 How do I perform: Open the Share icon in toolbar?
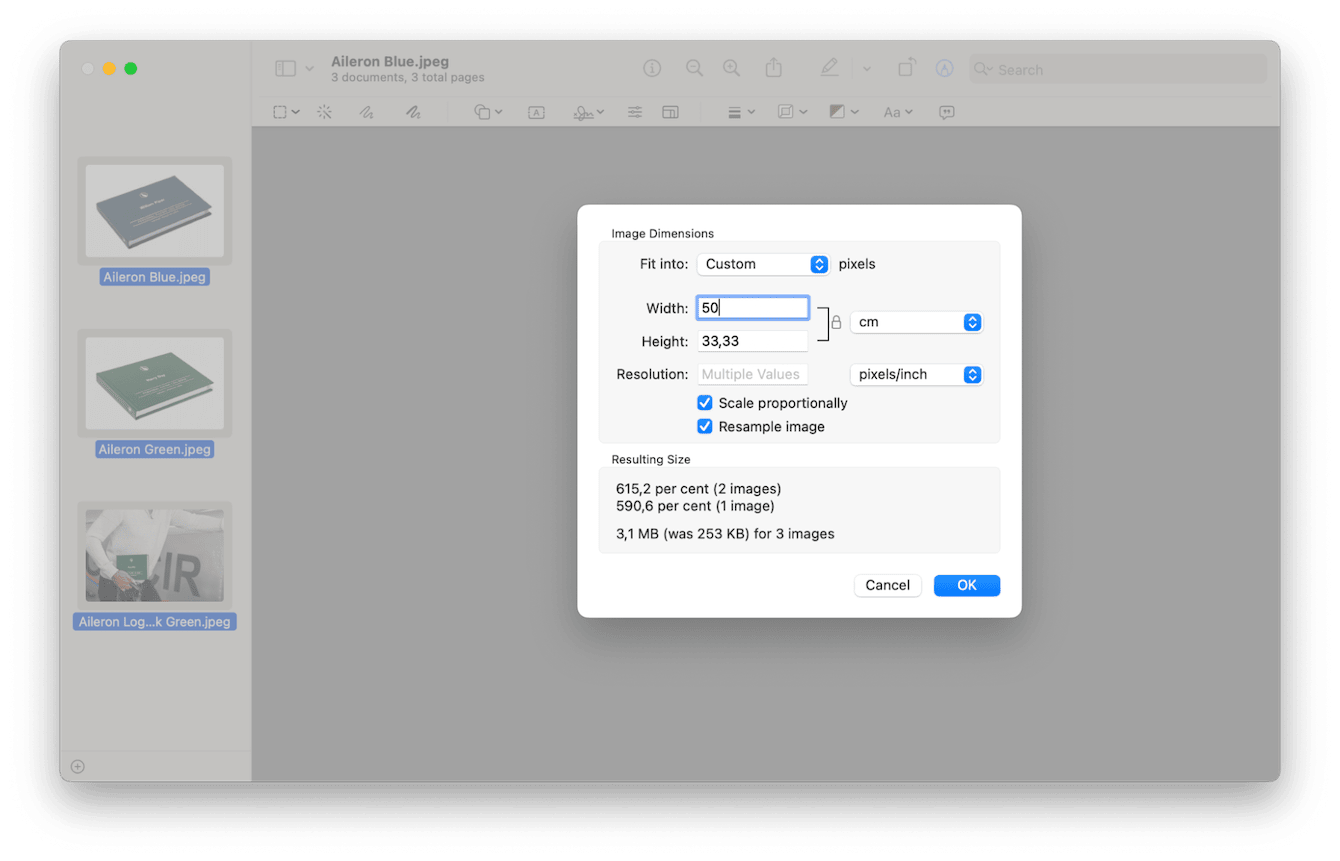[x=774, y=68]
